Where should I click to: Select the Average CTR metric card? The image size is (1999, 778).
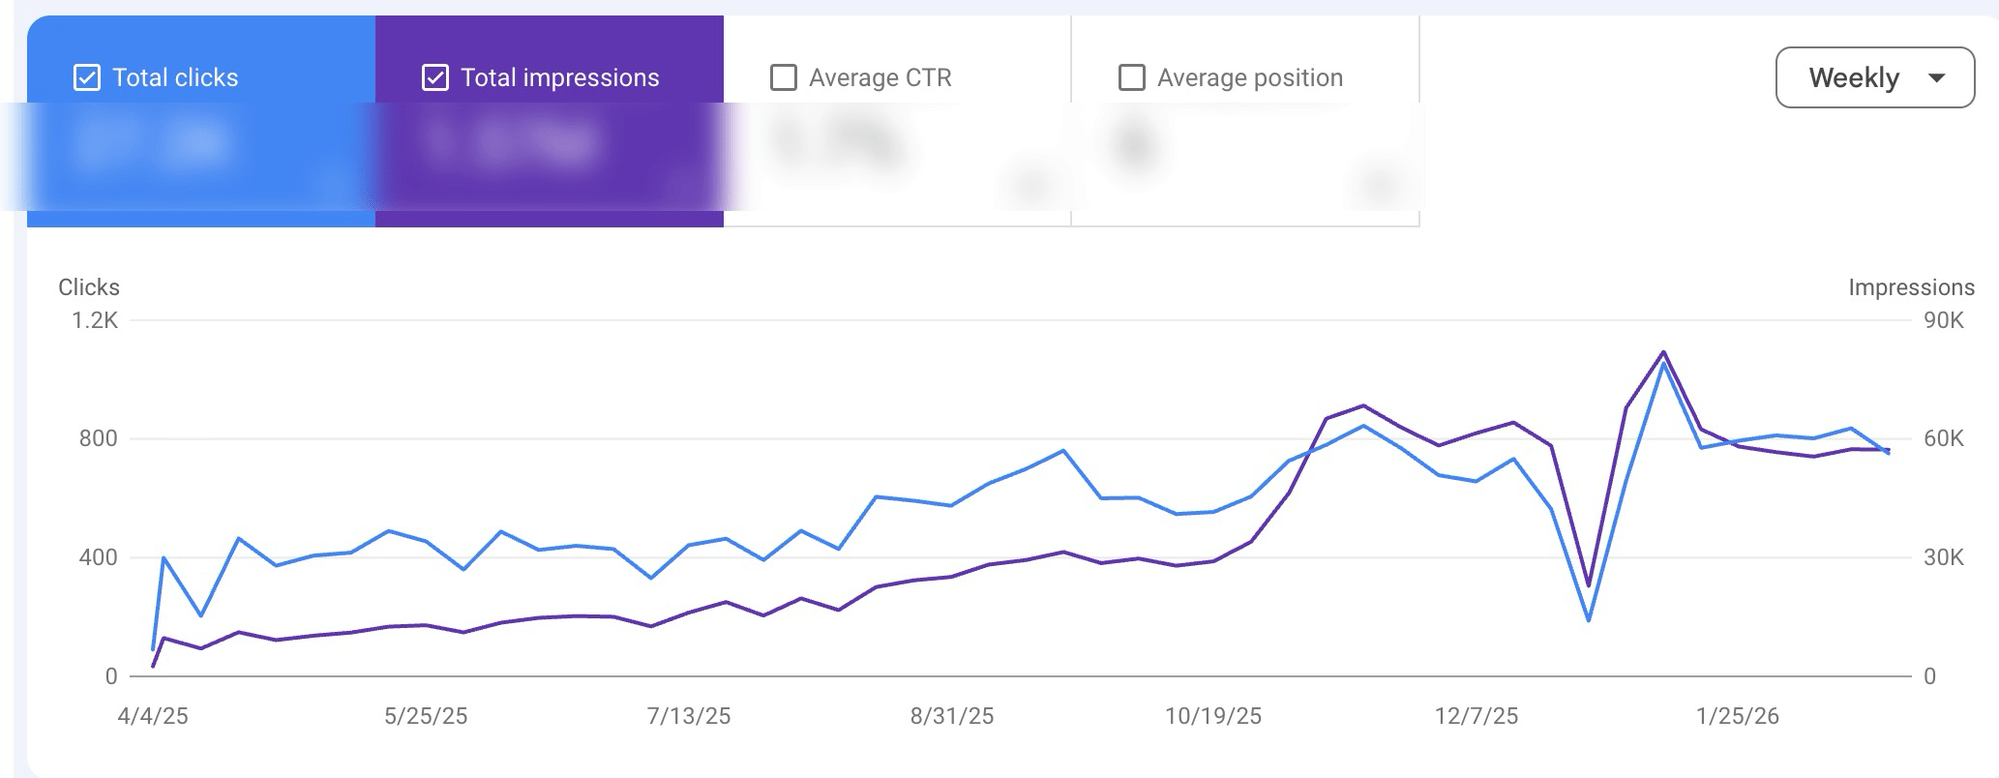tap(895, 120)
